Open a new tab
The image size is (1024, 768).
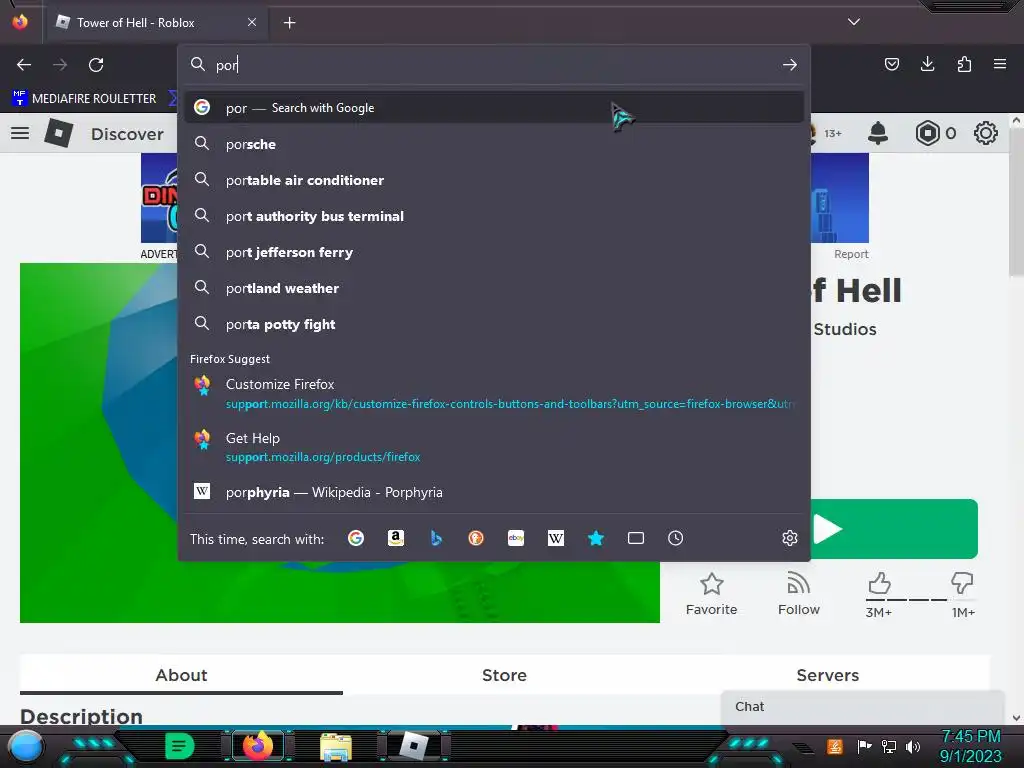[289, 23]
